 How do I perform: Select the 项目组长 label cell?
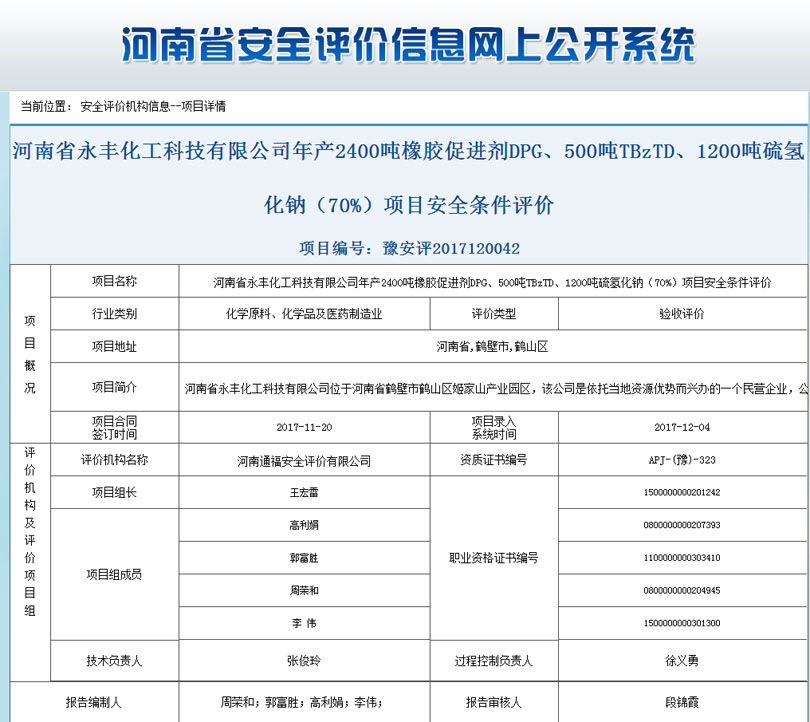pos(115,492)
